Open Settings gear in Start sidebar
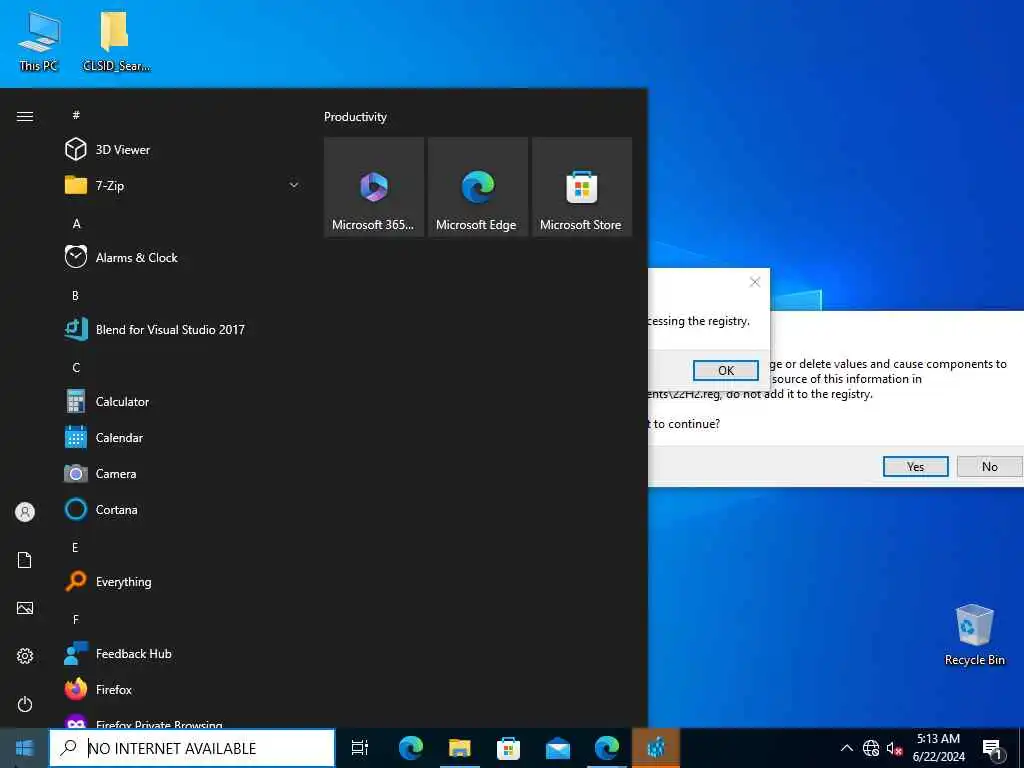1024x768 pixels. 25,656
